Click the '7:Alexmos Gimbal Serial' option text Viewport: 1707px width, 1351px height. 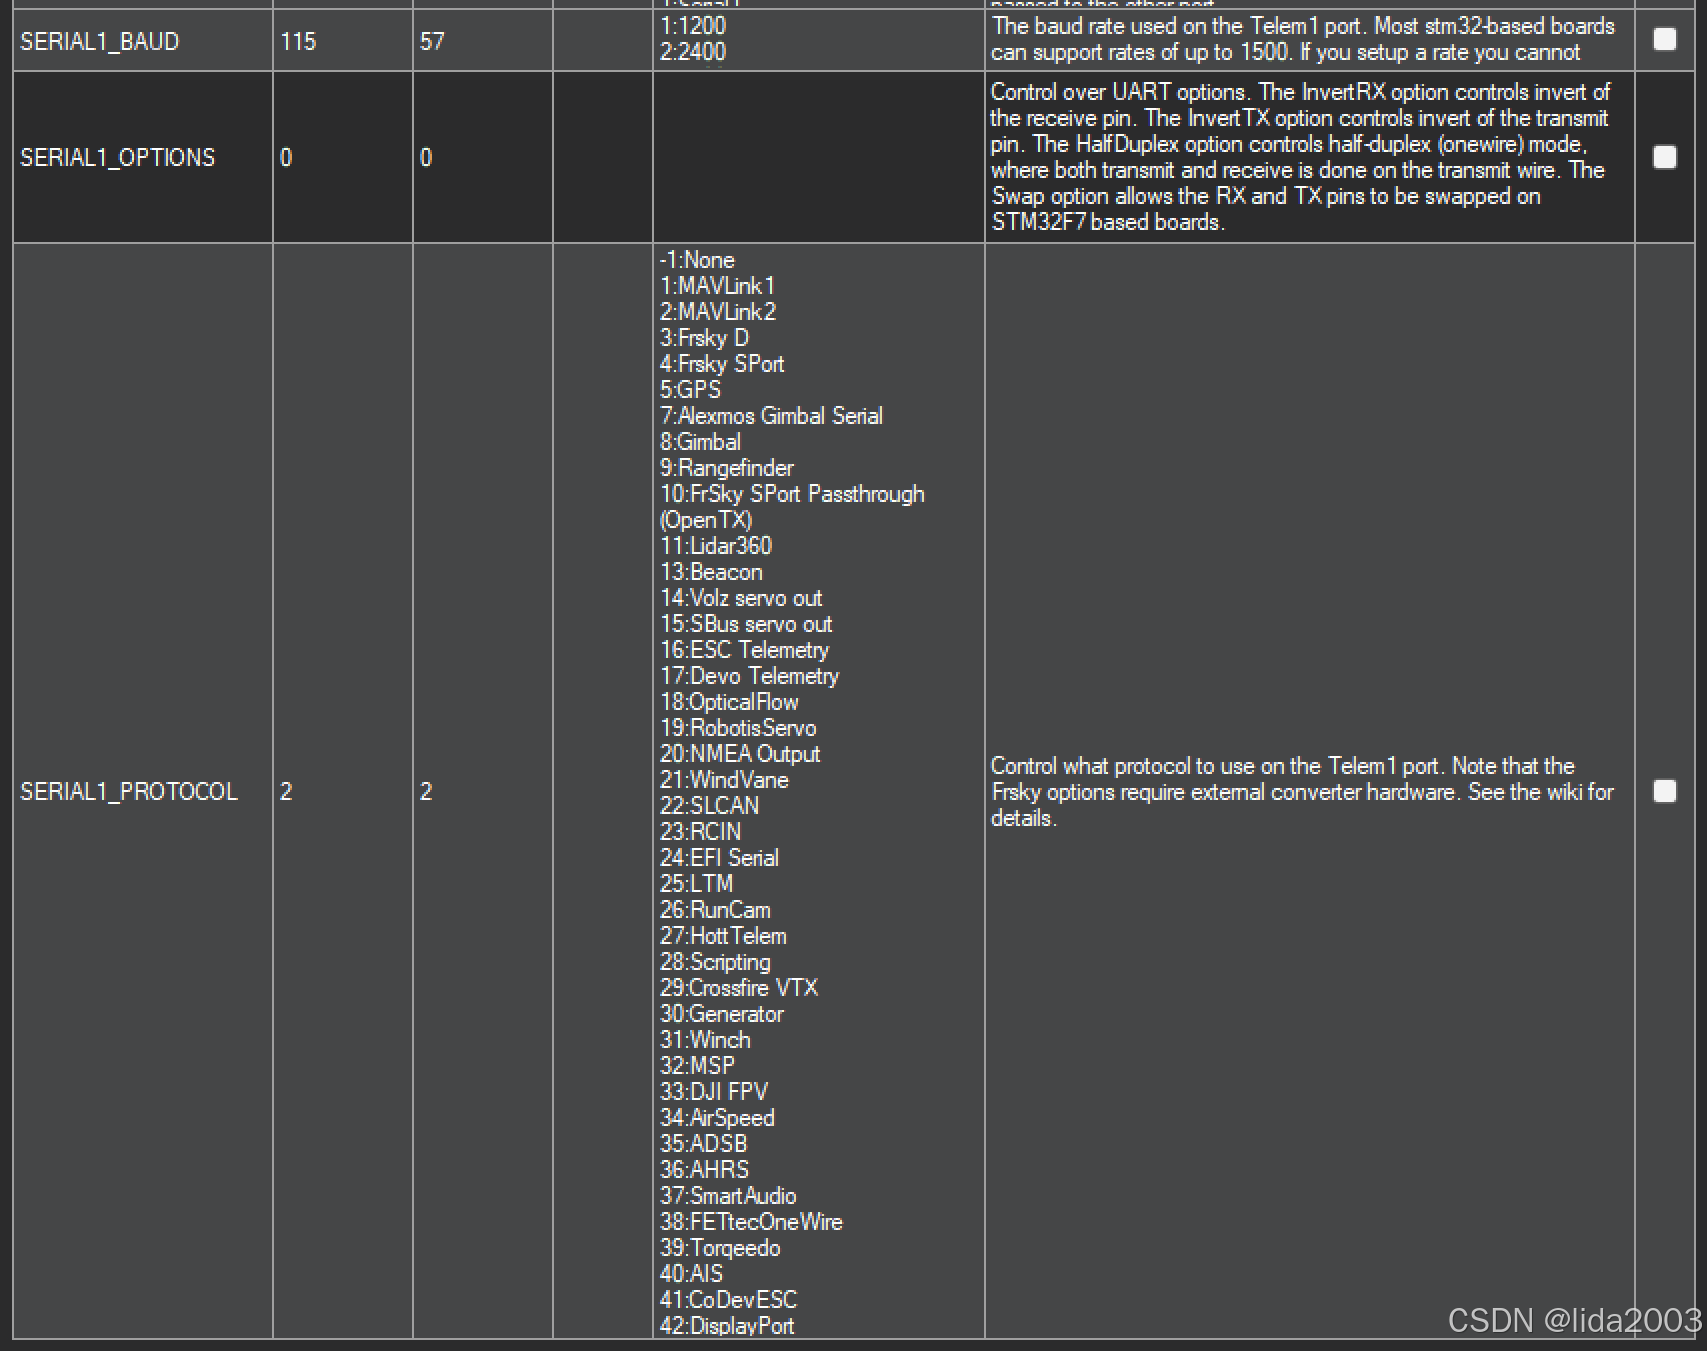771,416
